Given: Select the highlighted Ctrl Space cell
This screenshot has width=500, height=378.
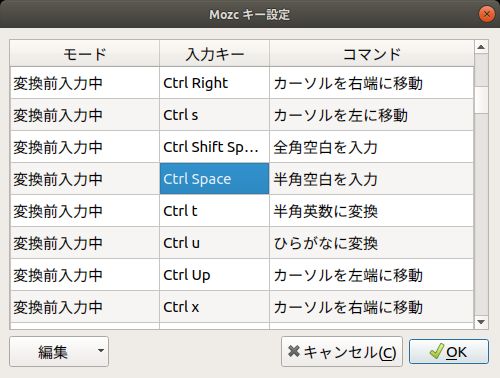Looking at the screenshot, I should pos(214,179).
